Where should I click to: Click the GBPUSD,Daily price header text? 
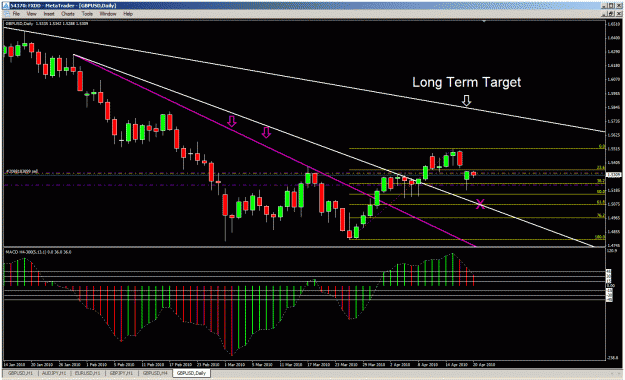click(x=46, y=24)
